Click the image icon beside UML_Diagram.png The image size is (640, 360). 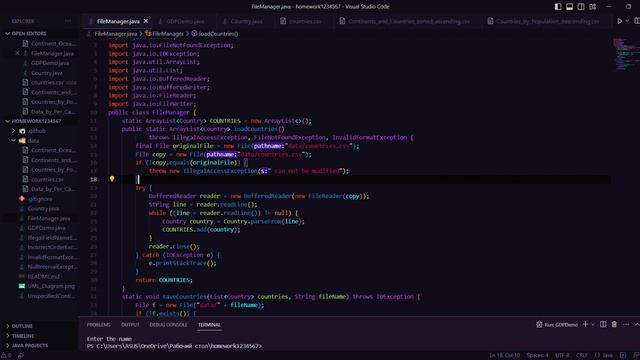(22, 286)
